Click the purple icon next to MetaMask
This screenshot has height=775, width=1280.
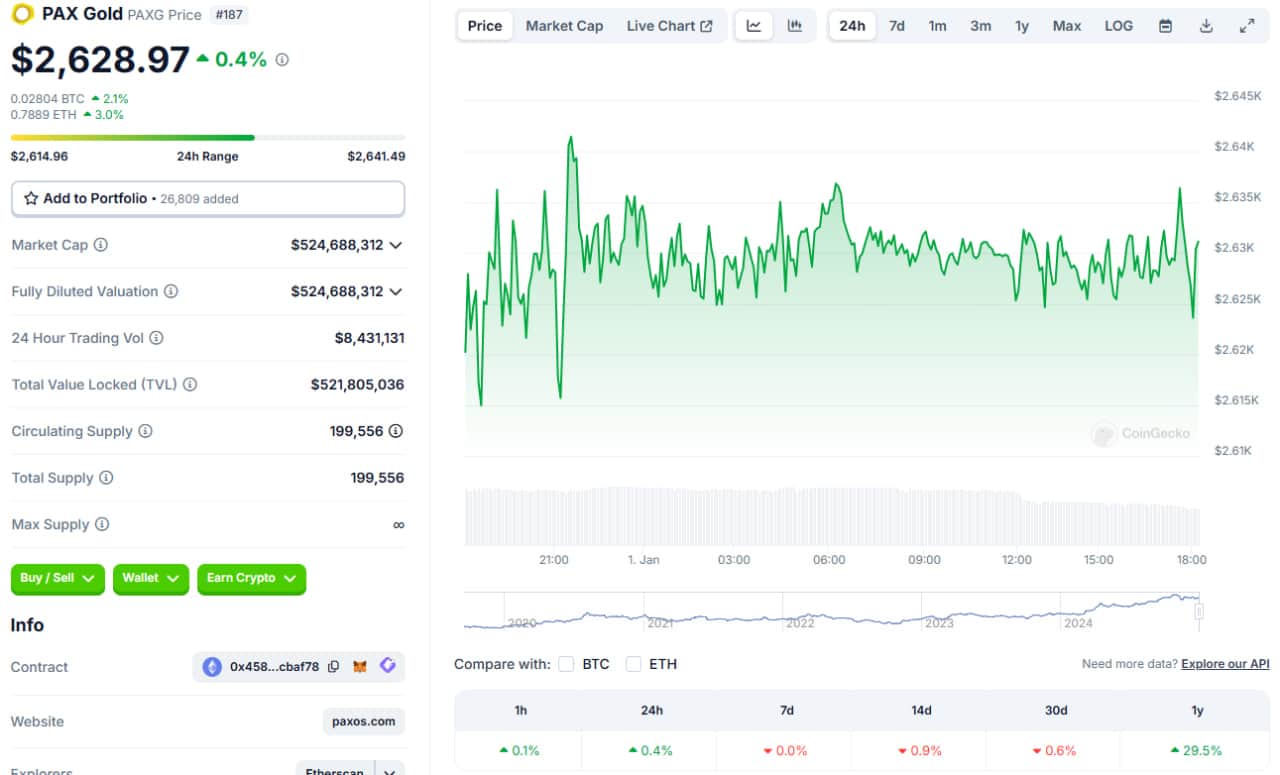pyautogui.click(x=387, y=666)
